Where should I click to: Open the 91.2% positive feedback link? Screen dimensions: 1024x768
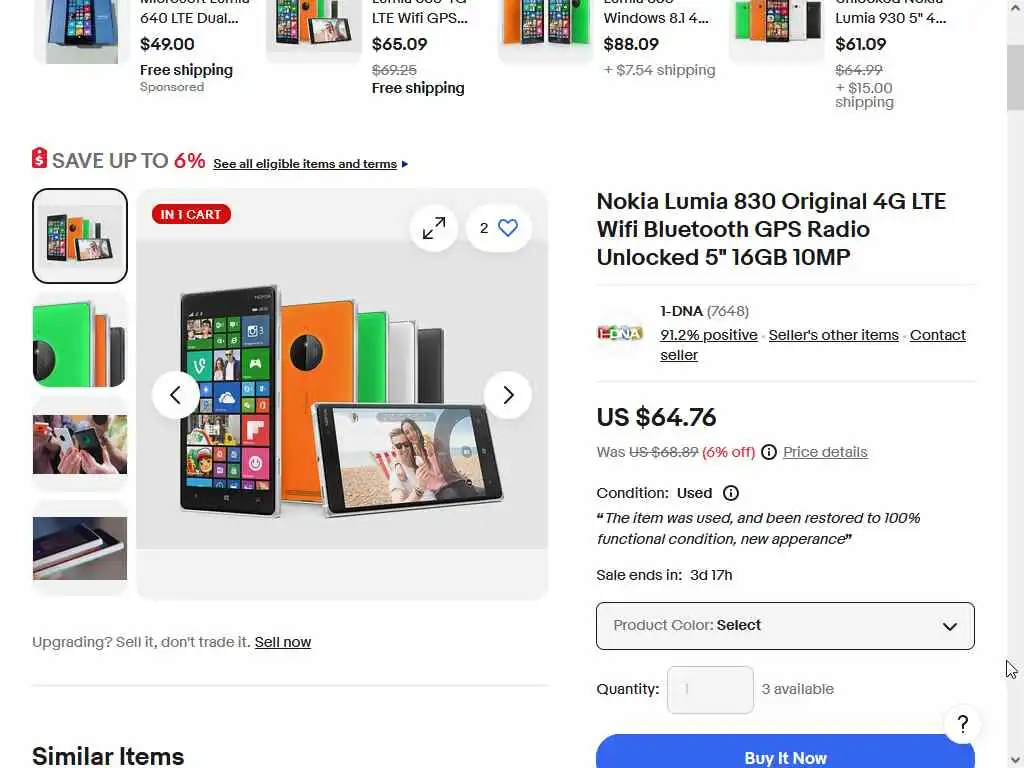708,335
